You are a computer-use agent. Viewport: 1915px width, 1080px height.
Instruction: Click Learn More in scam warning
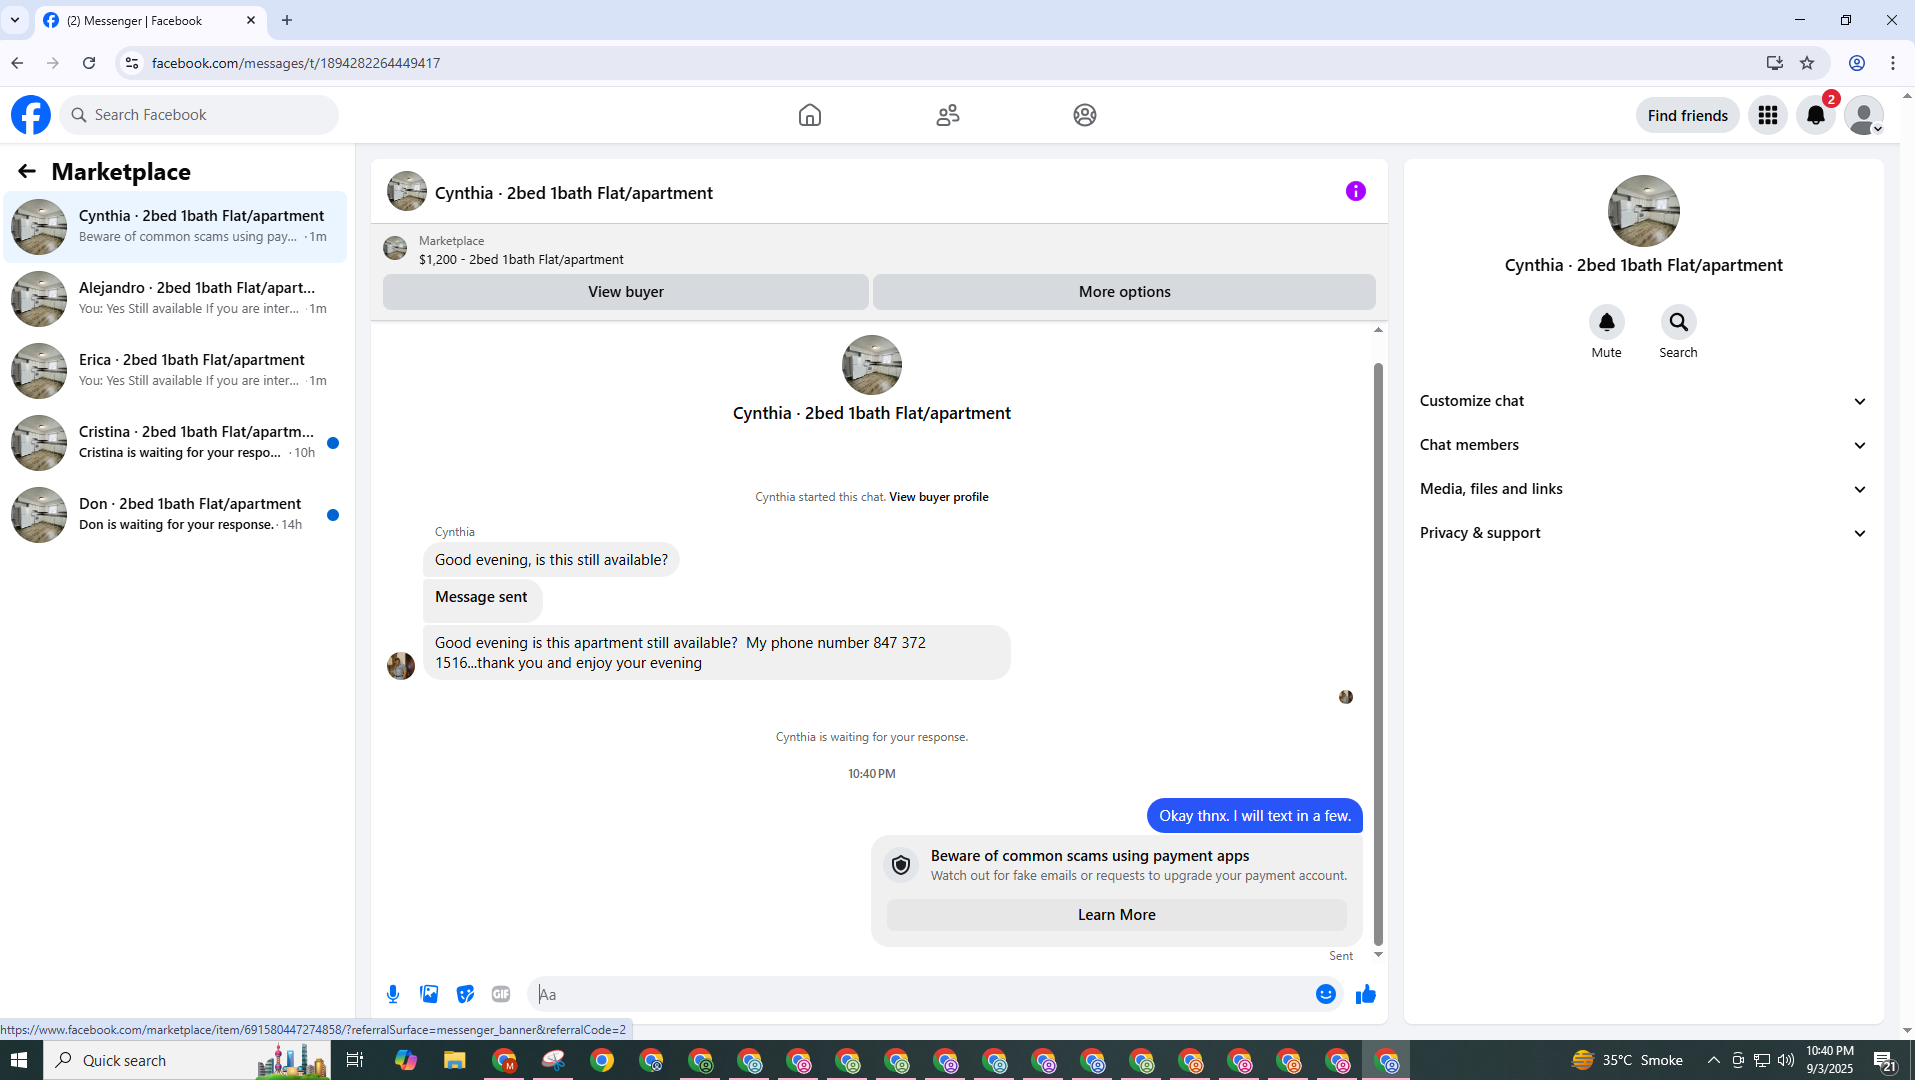1117,915
